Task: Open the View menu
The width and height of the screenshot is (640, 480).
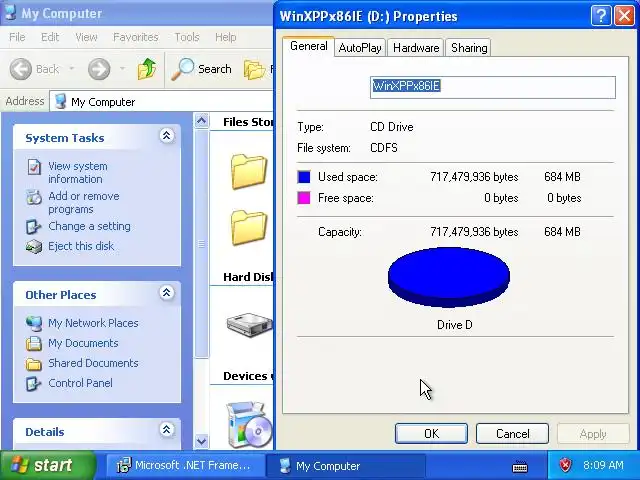Action: [x=86, y=37]
